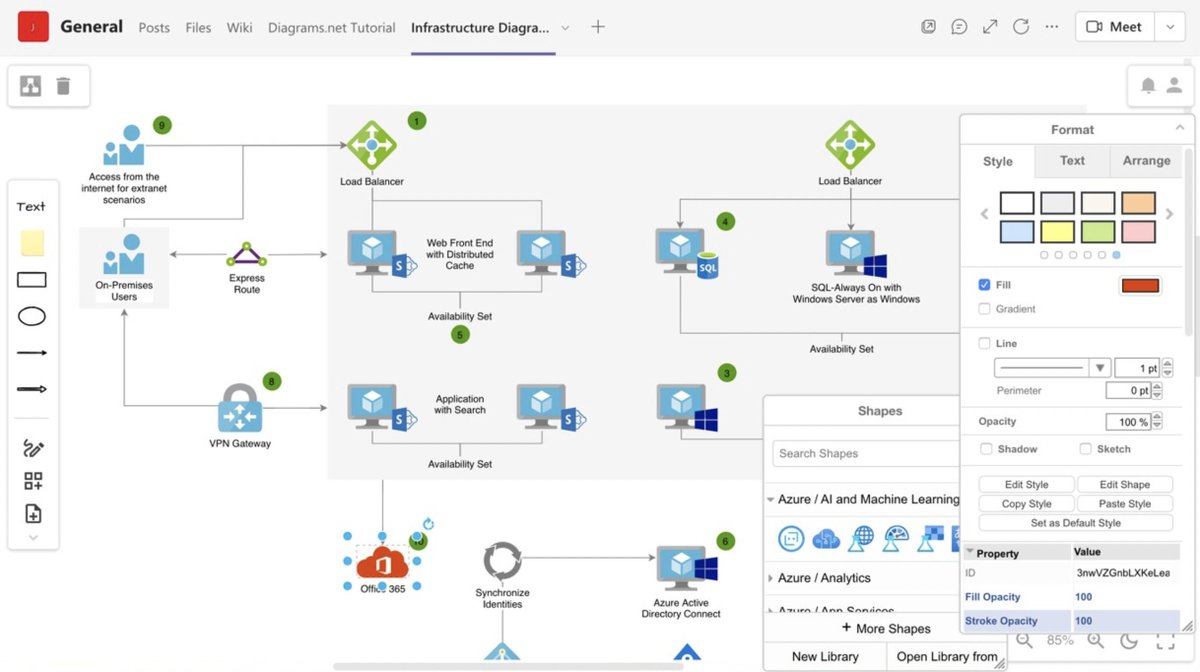Click the insert page icon in sidebar
1200x672 pixels.
pyautogui.click(x=33, y=514)
